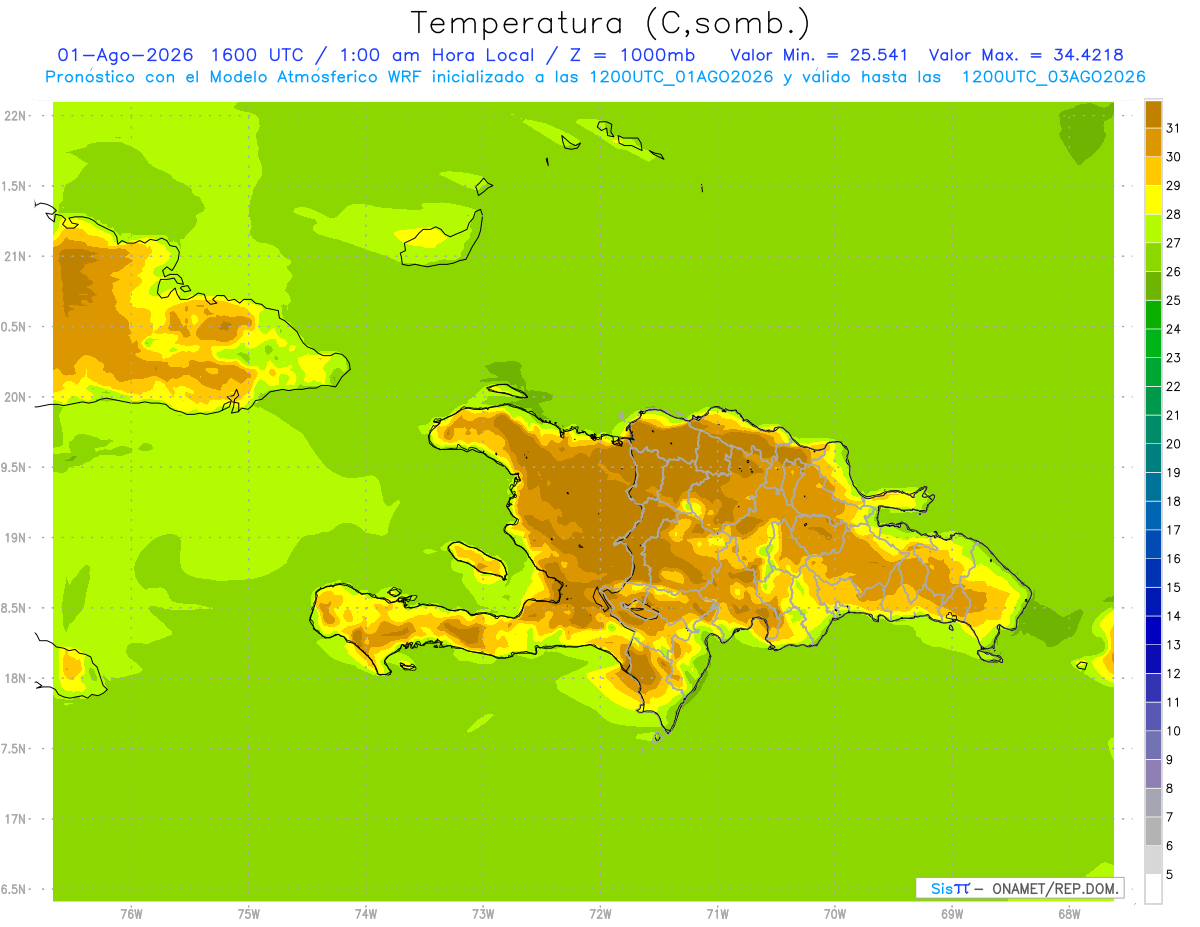Viewport: 1200px width, 927px height.
Task: Click the 70W longitude axis label
Action: coord(835,913)
